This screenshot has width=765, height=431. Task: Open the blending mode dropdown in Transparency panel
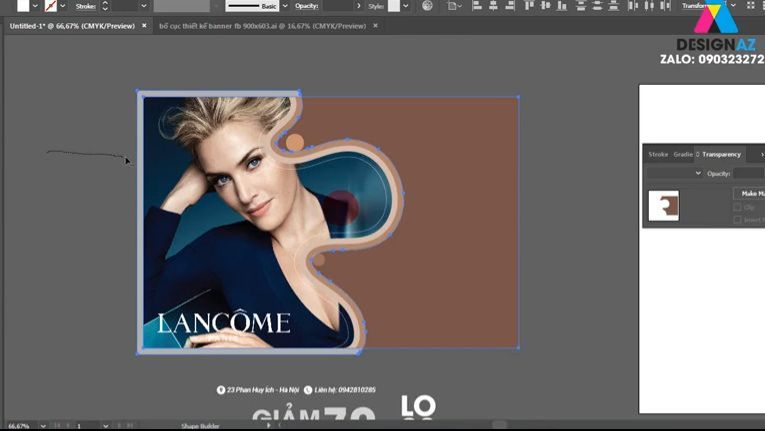pos(674,173)
